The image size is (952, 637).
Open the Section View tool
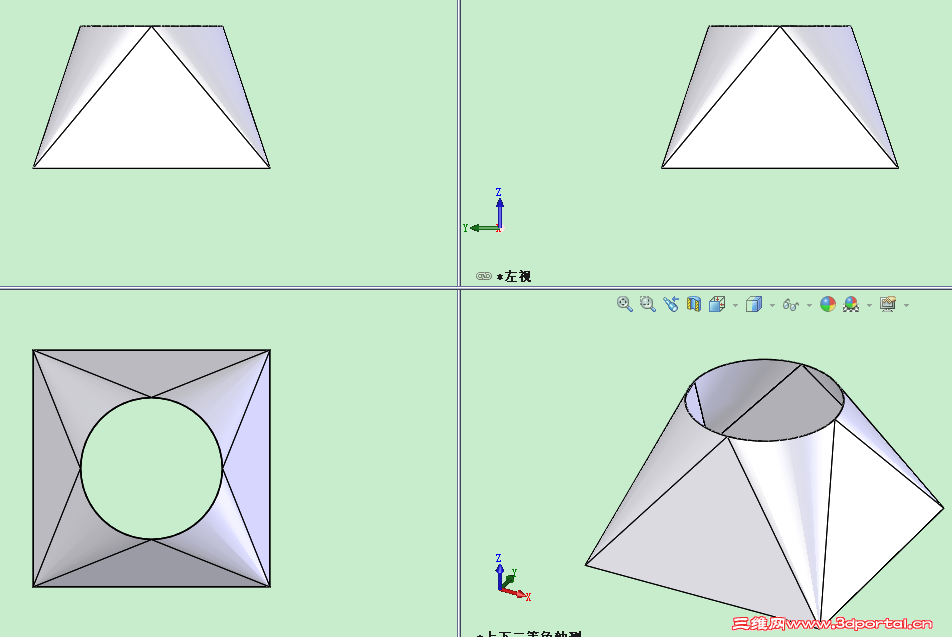click(696, 304)
